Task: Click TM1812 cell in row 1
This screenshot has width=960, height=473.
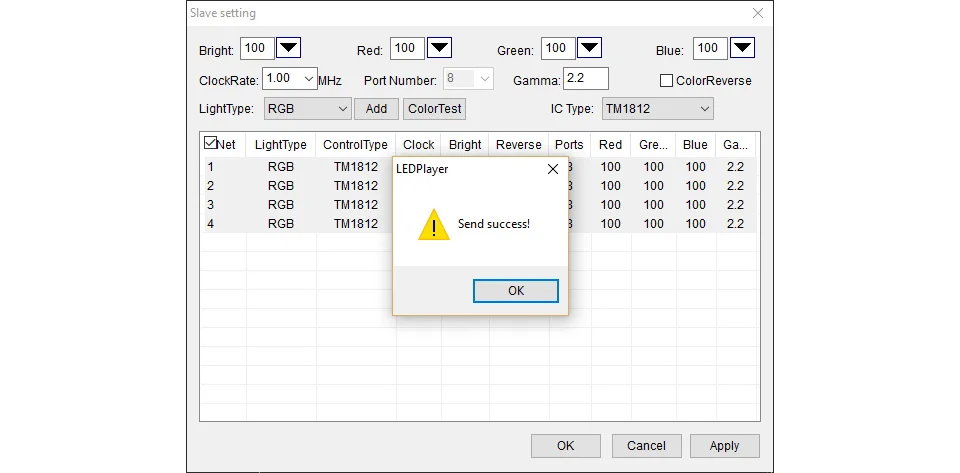Action: coord(356,166)
